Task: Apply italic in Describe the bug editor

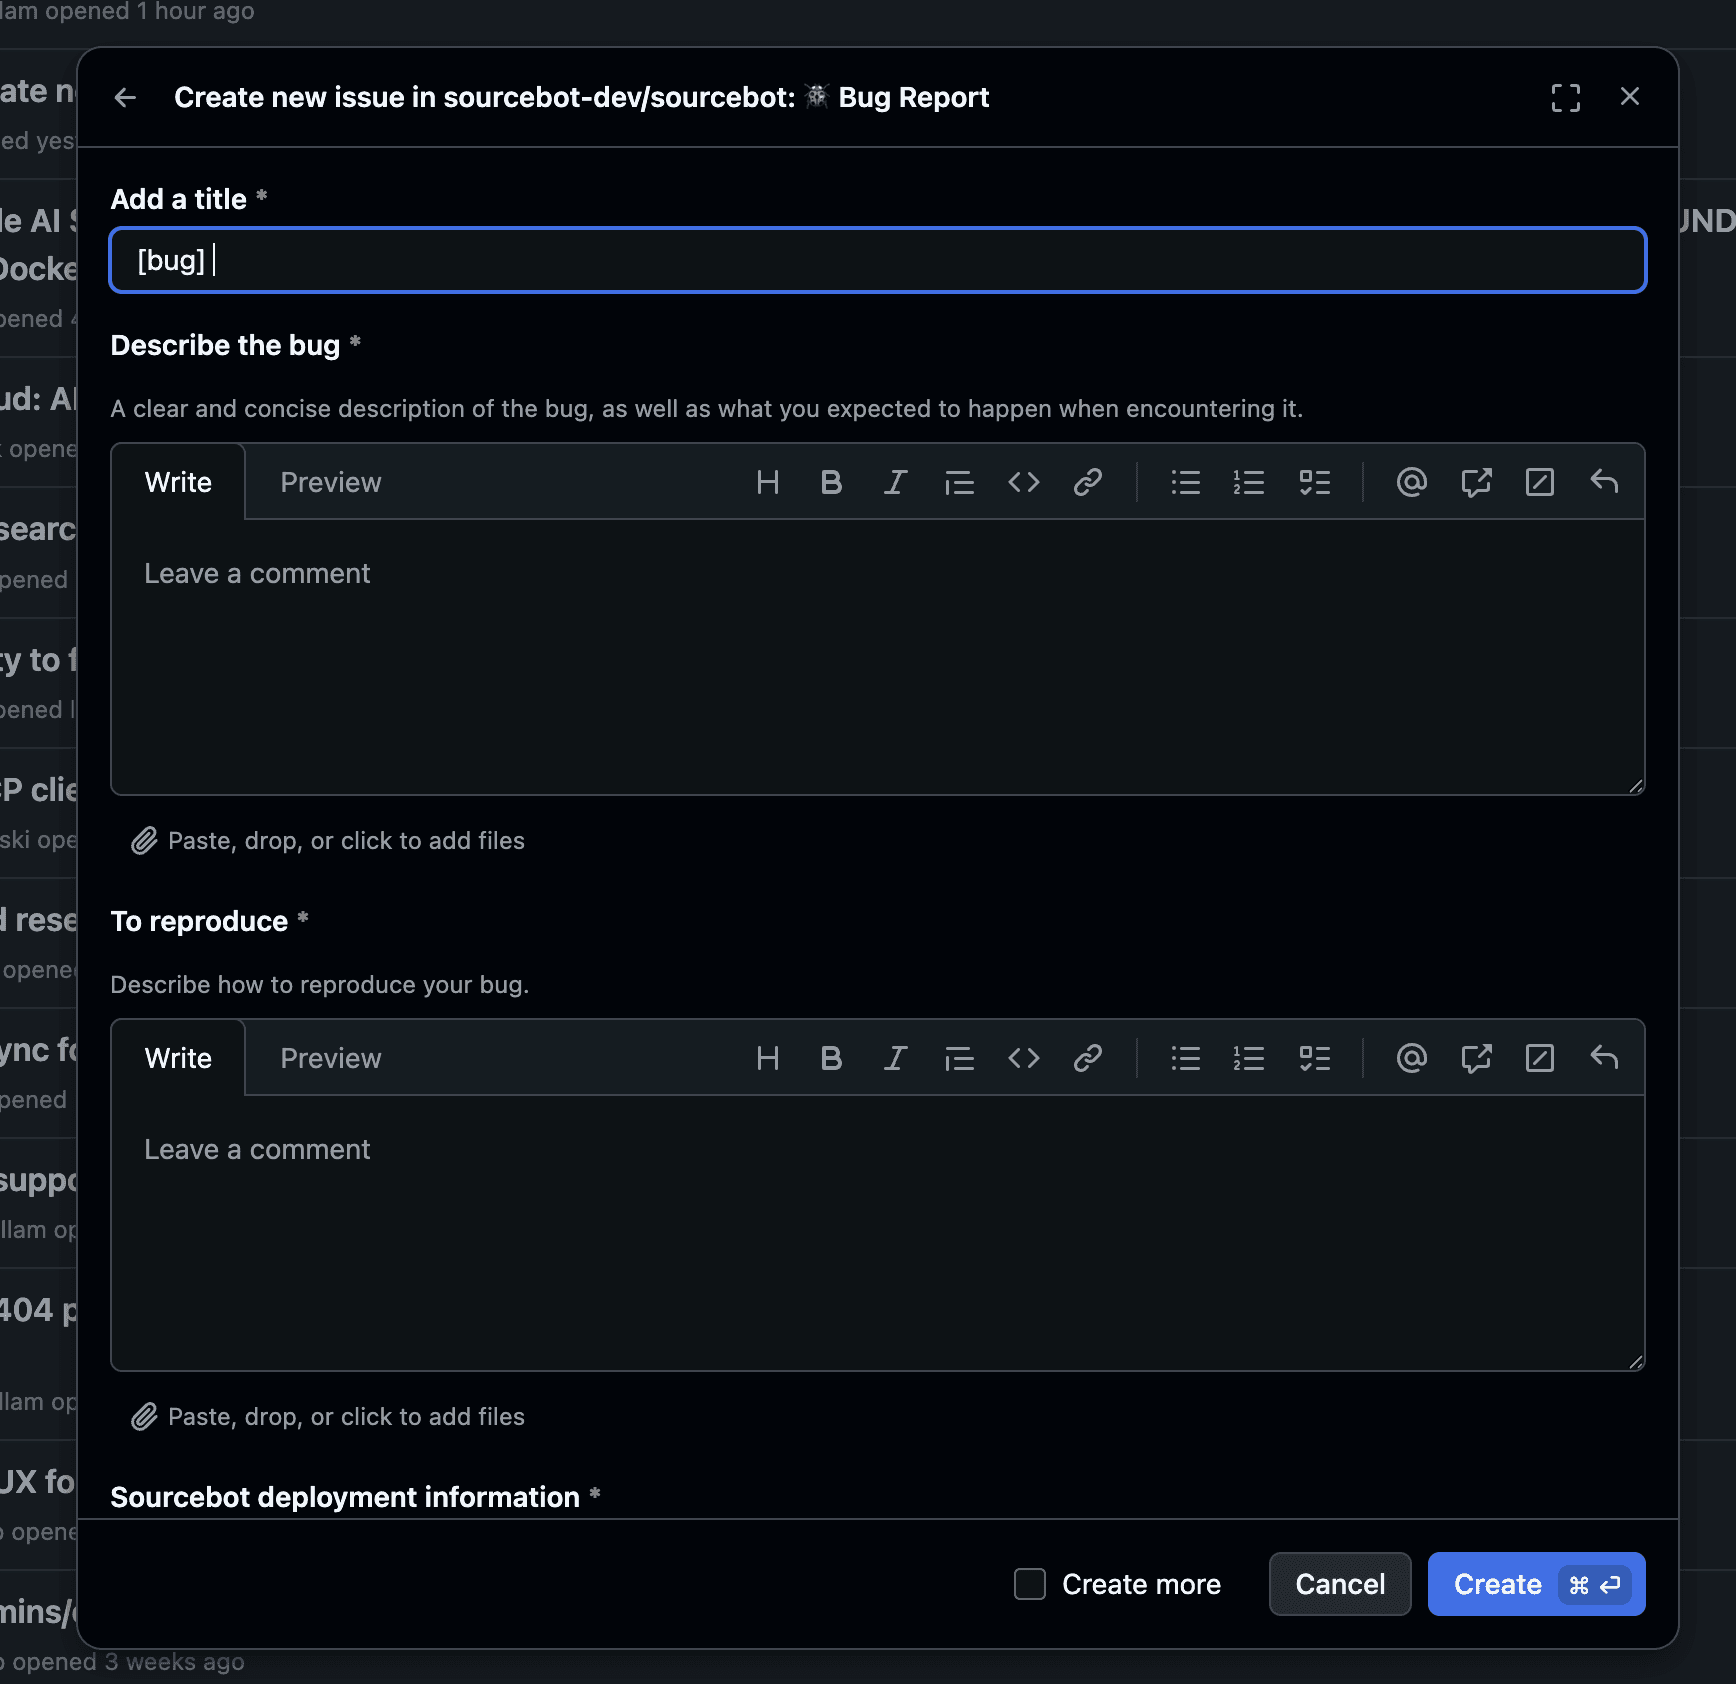Action: 895,482
